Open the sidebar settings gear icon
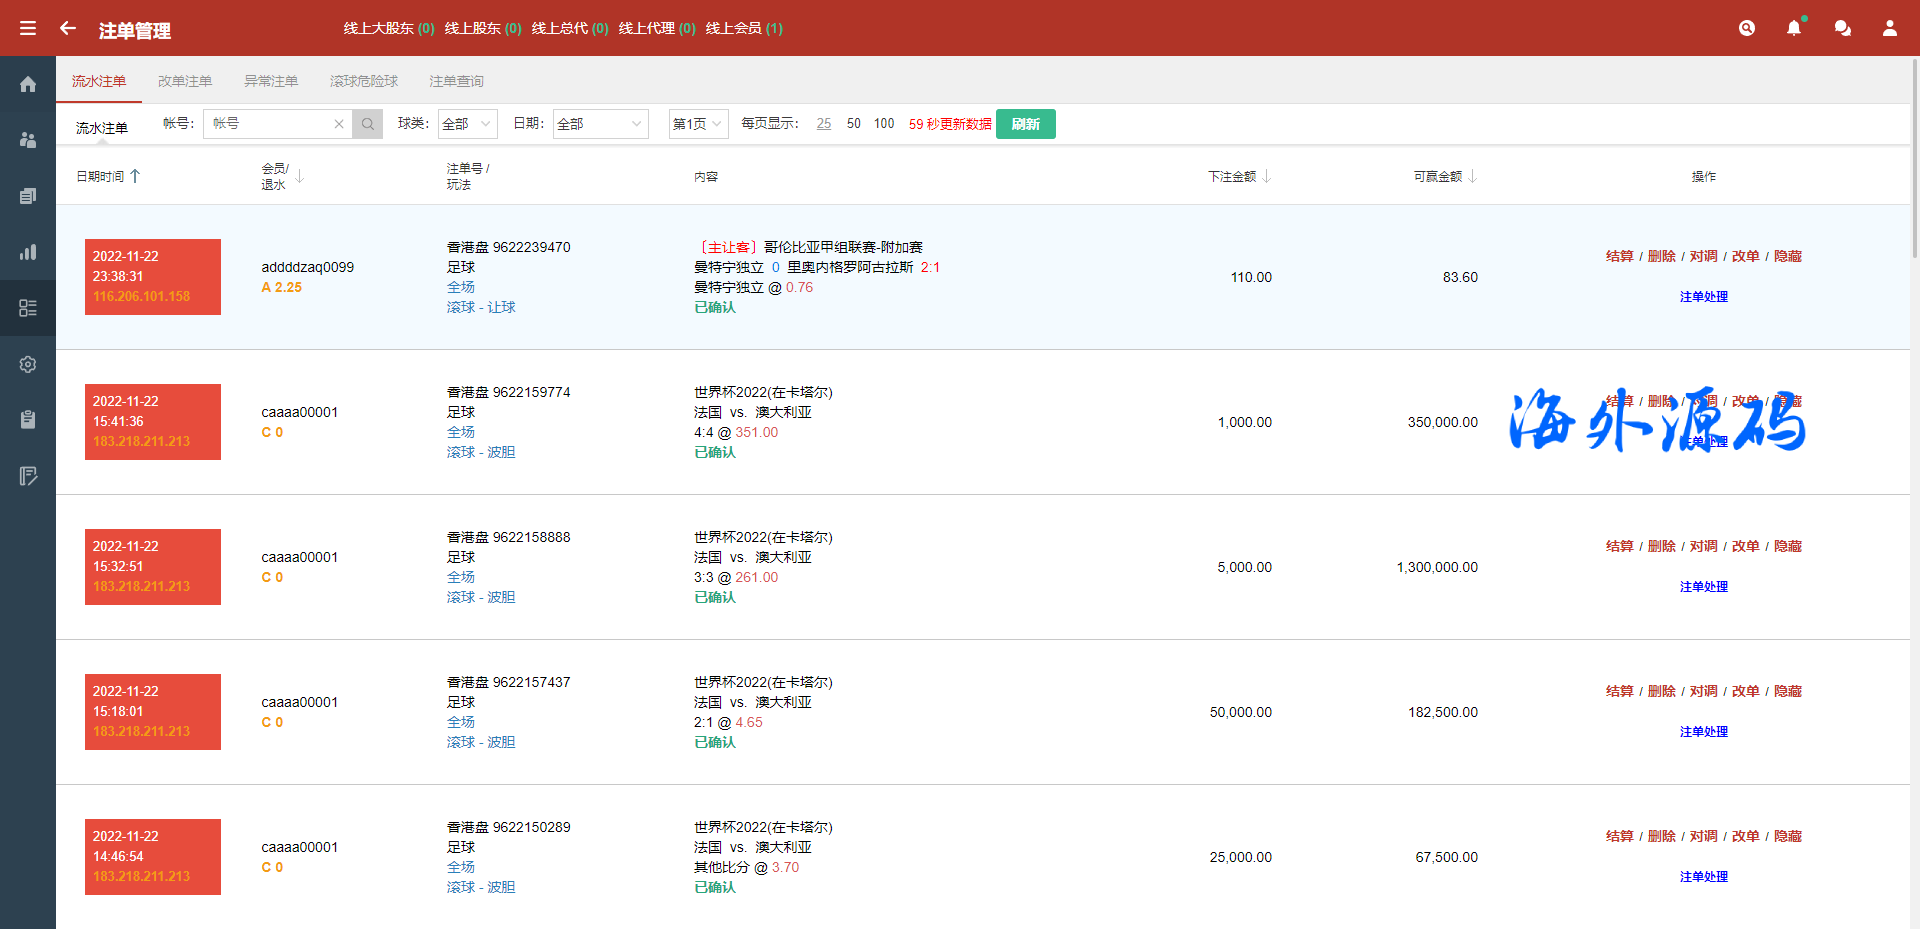This screenshot has height=929, width=1920. [28, 365]
